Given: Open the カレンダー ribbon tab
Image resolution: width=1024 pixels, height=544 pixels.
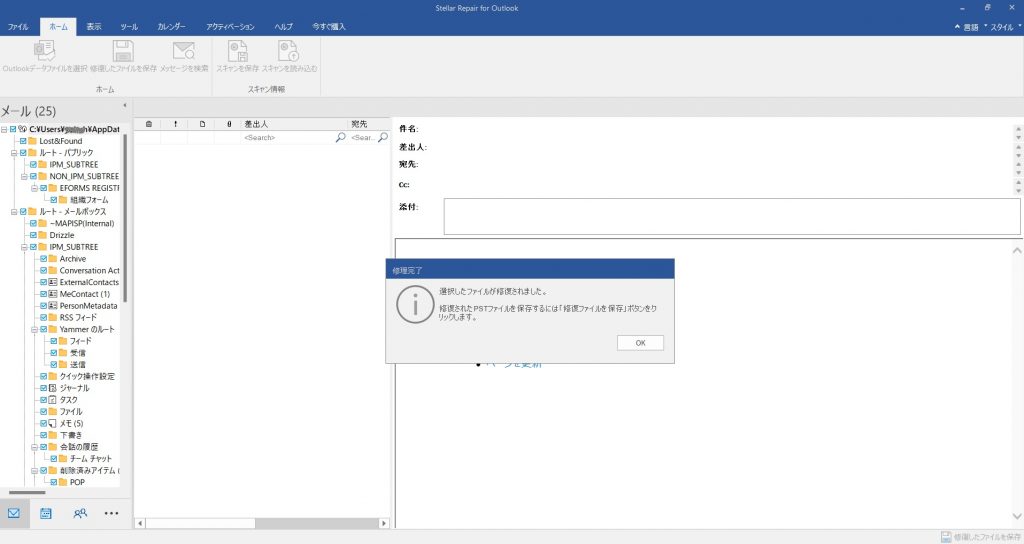Looking at the screenshot, I should click(171, 27).
